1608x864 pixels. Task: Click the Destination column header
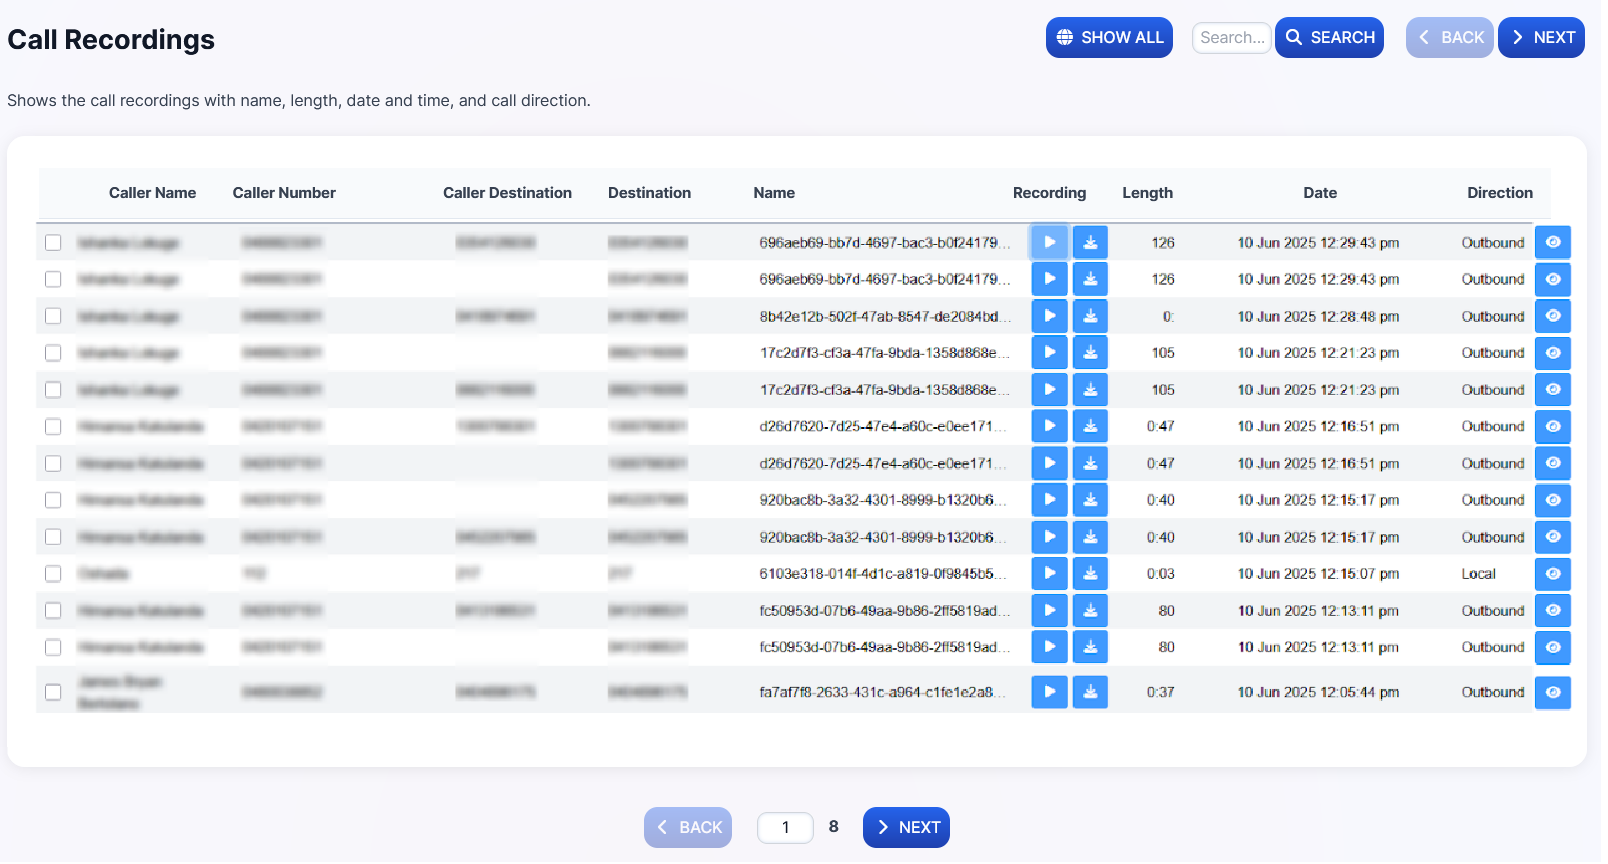[649, 193]
